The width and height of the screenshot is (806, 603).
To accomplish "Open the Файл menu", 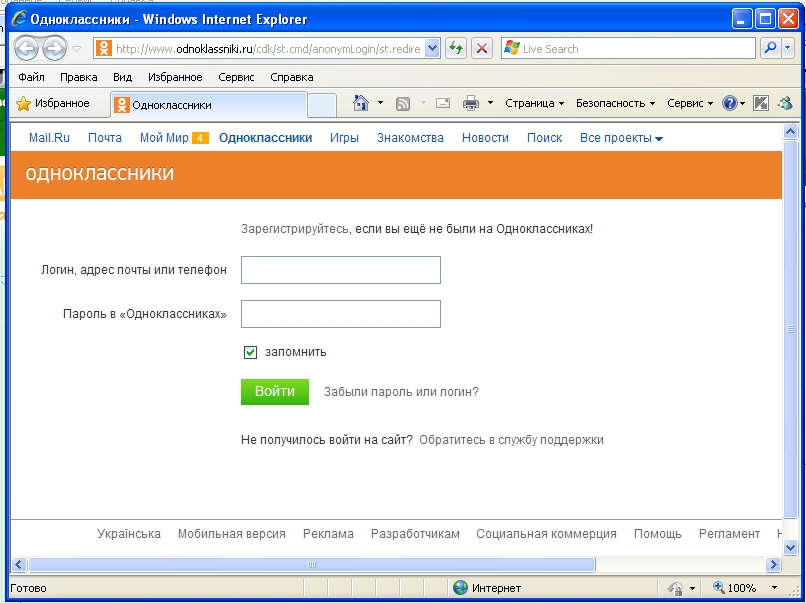I will coord(31,77).
